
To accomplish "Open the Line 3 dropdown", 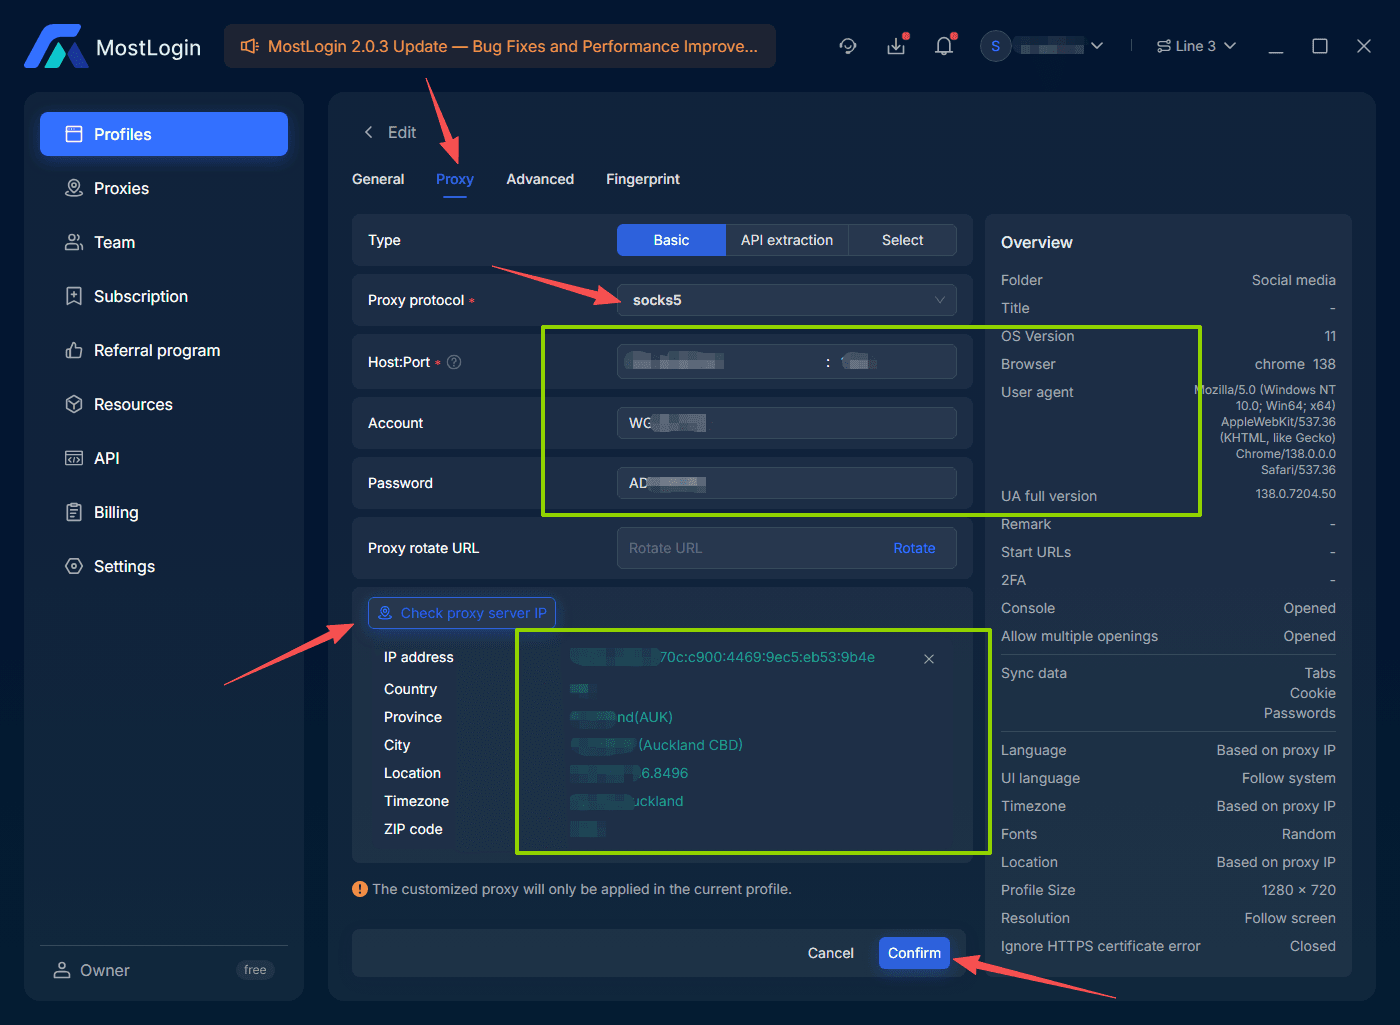I will coord(1197,46).
